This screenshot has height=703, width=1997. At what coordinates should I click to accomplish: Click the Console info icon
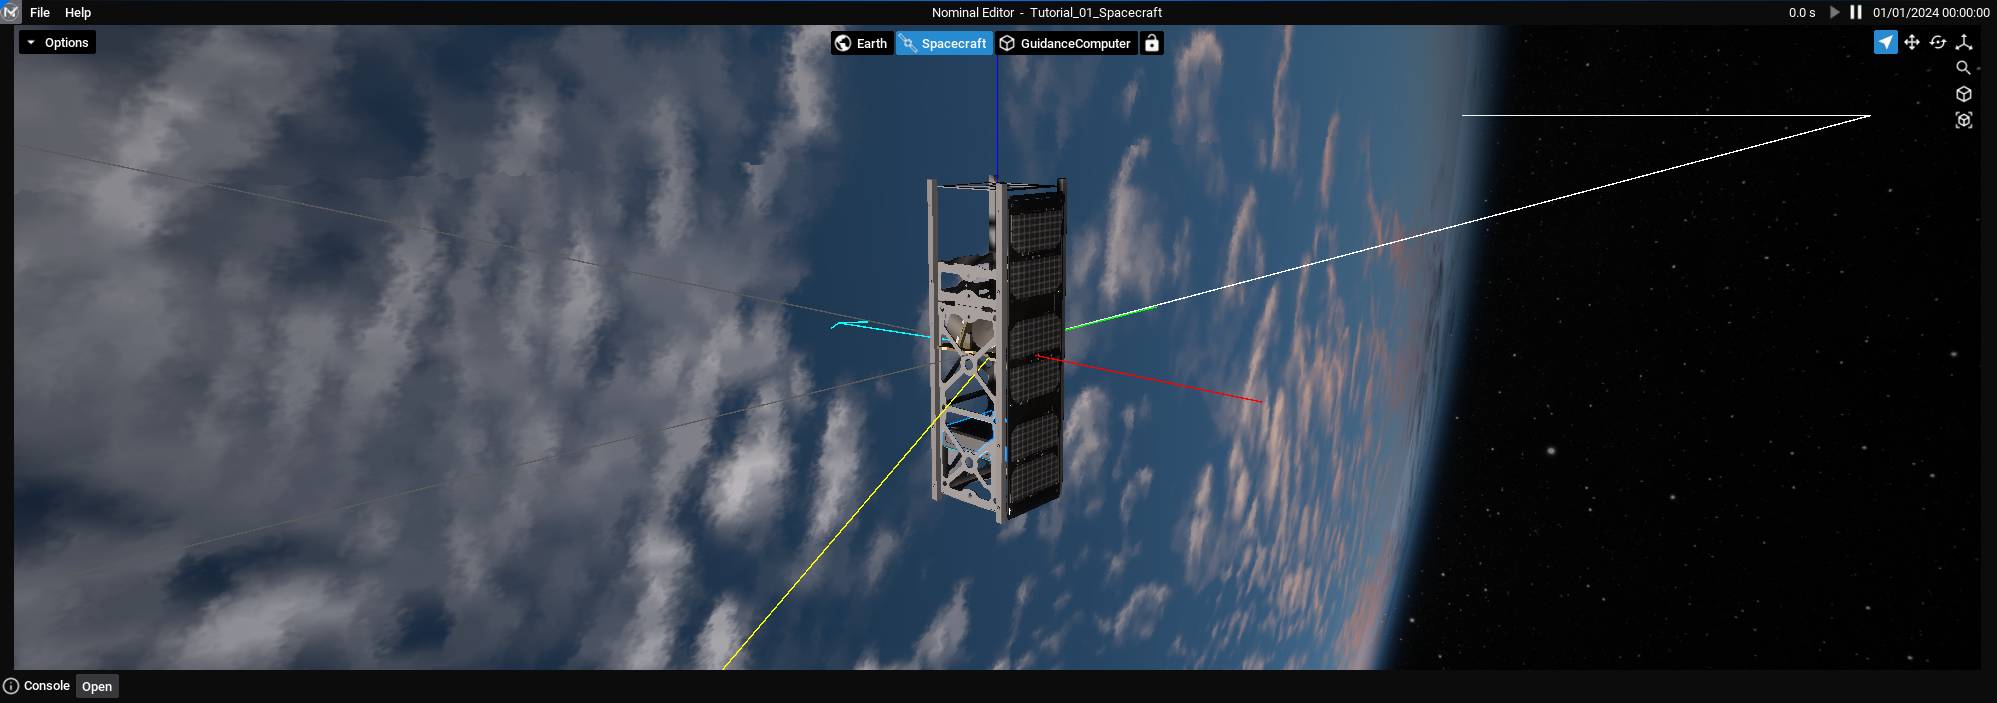pyautogui.click(x=11, y=686)
